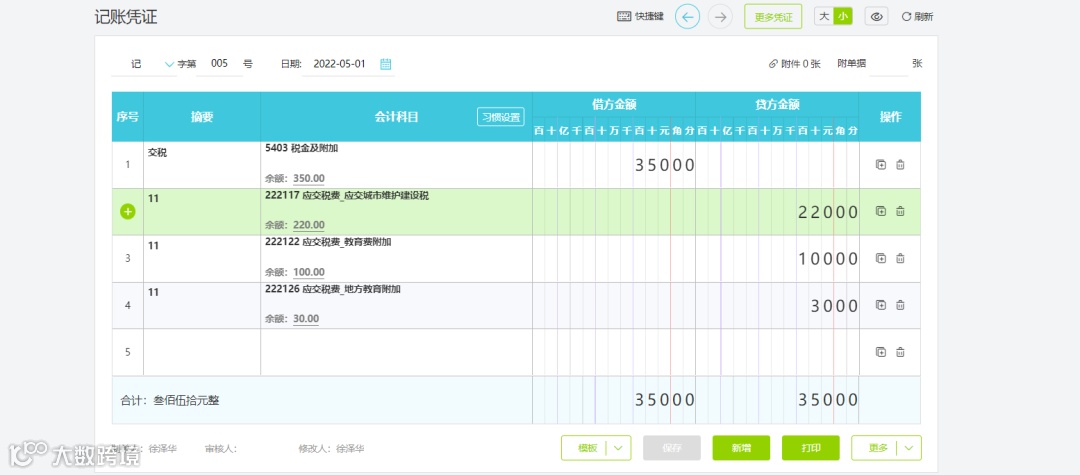The image size is (1080, 475).
Task: Delete row 1 (税金及附加) with the trash icon
Action: coord(900,165)
